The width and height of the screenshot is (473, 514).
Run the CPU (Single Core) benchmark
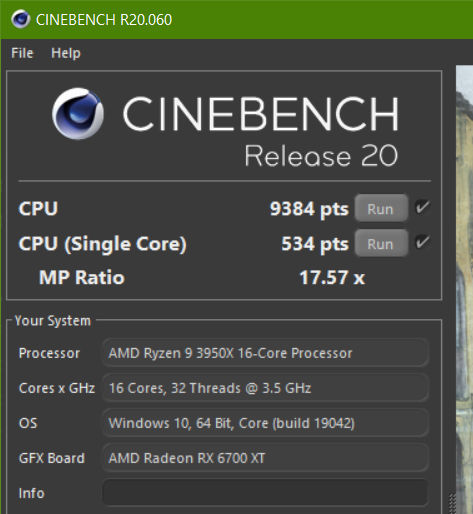[381, 244]
